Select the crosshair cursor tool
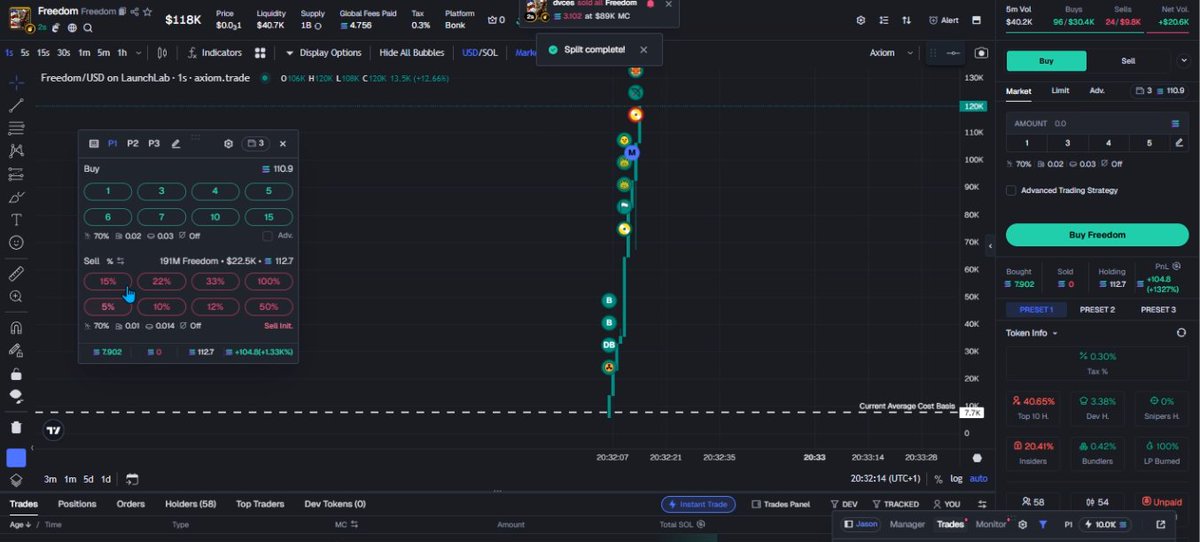Viewport: 1200px width, 542px height. point(16,82)
